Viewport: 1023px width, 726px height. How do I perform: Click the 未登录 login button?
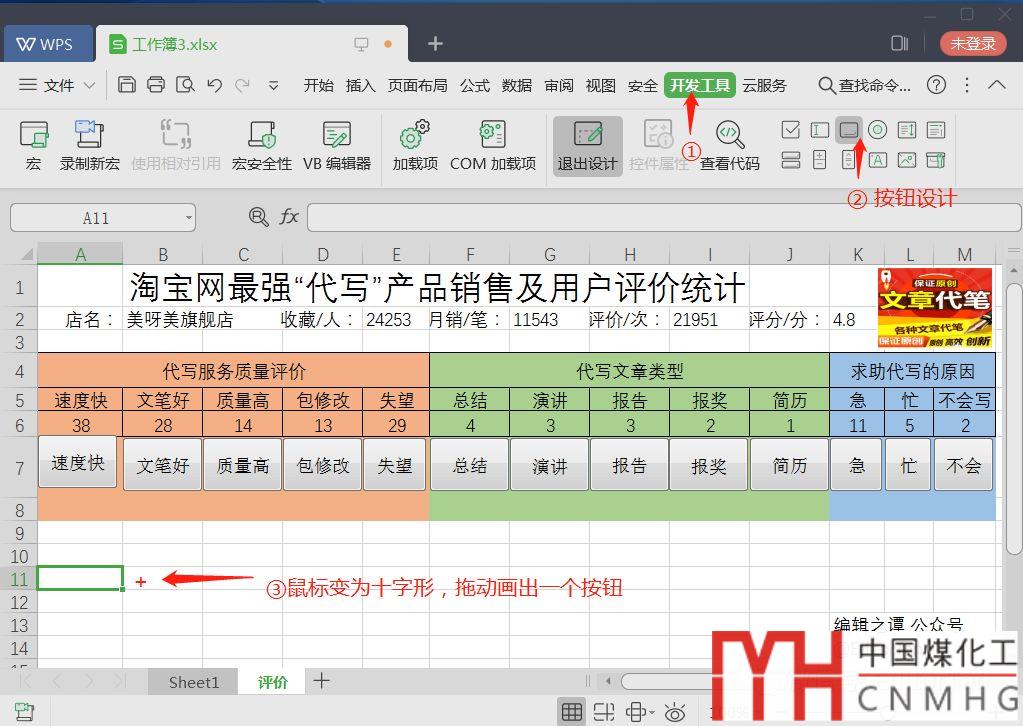click(x=973, y=43)
